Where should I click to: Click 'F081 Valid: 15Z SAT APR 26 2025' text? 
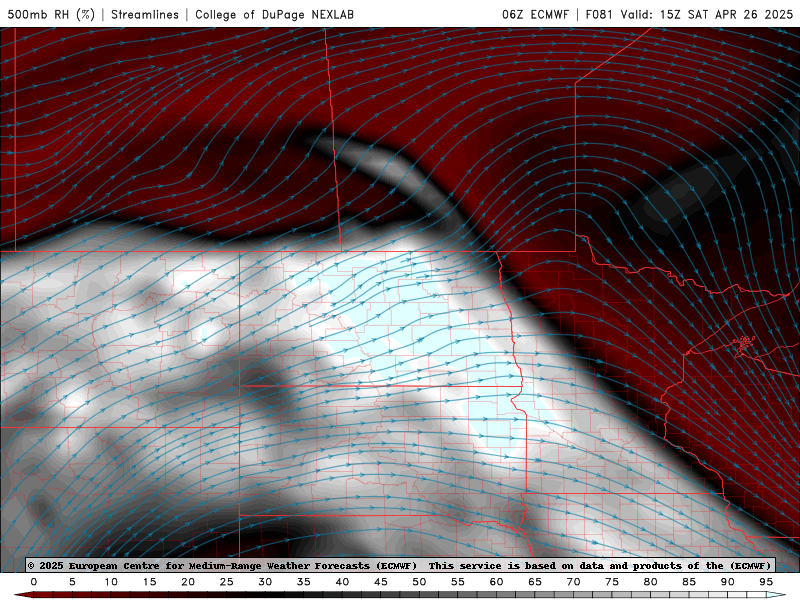pyautogui.click(x=689, y=14)
